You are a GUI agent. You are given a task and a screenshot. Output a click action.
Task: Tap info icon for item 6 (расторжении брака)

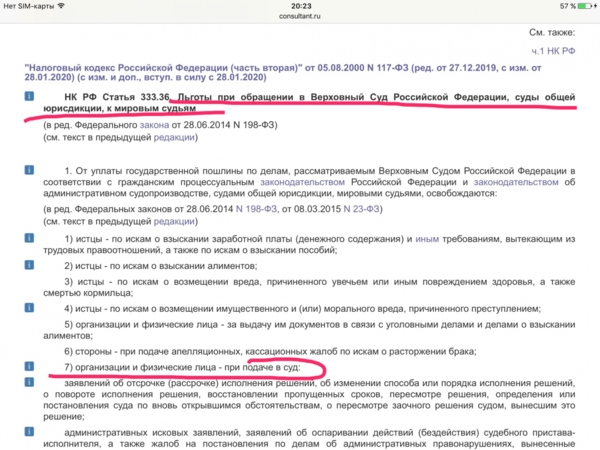click(x=28, y=354)
